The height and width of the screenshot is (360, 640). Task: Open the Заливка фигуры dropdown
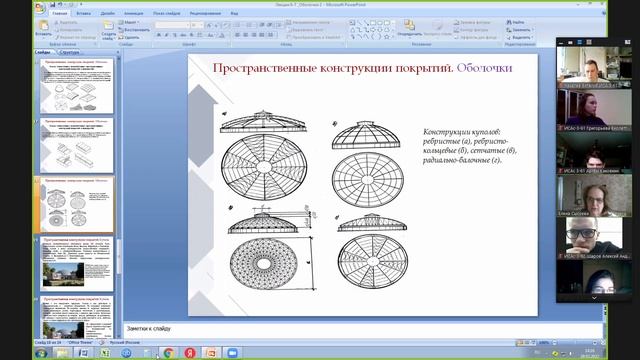[x=472, y=22]
